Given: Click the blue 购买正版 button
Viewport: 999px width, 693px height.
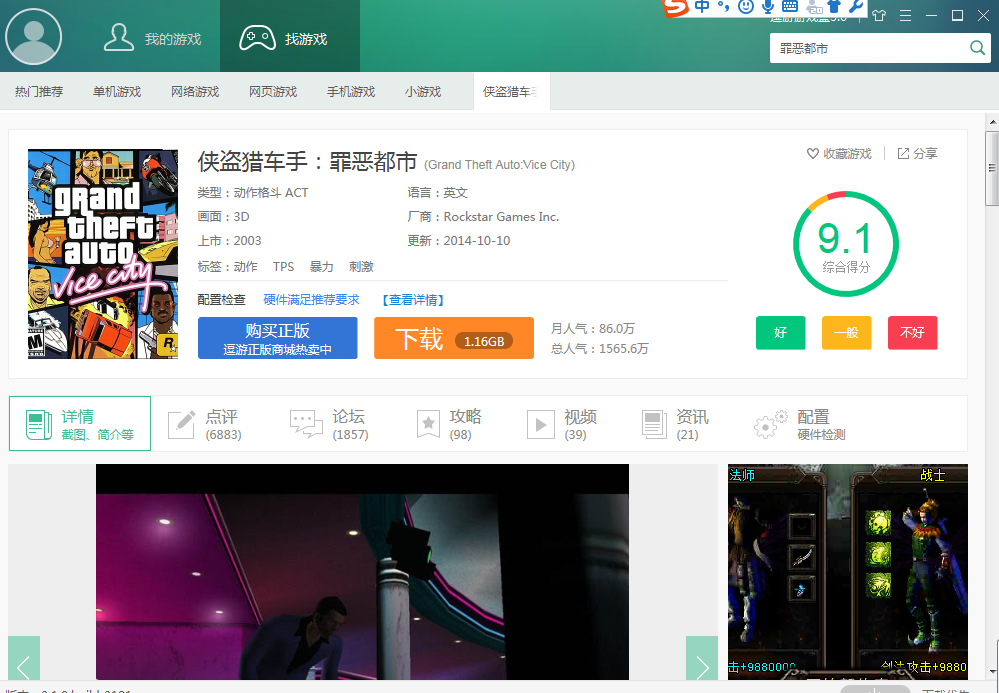Looking at the screenshot, I should (277, 339).
